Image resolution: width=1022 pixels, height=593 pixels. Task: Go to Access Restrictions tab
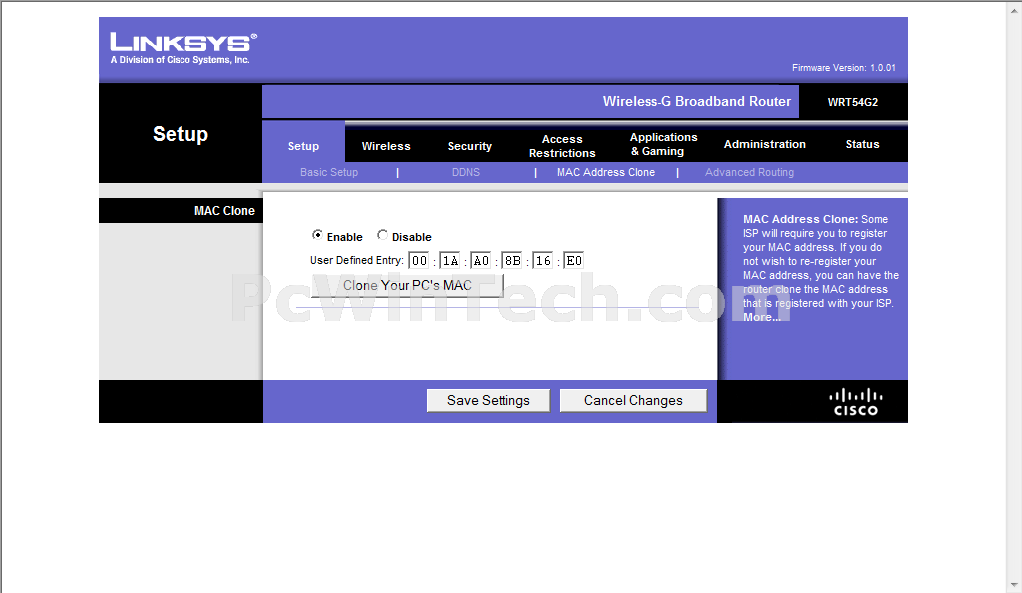[x=562, y=146]
